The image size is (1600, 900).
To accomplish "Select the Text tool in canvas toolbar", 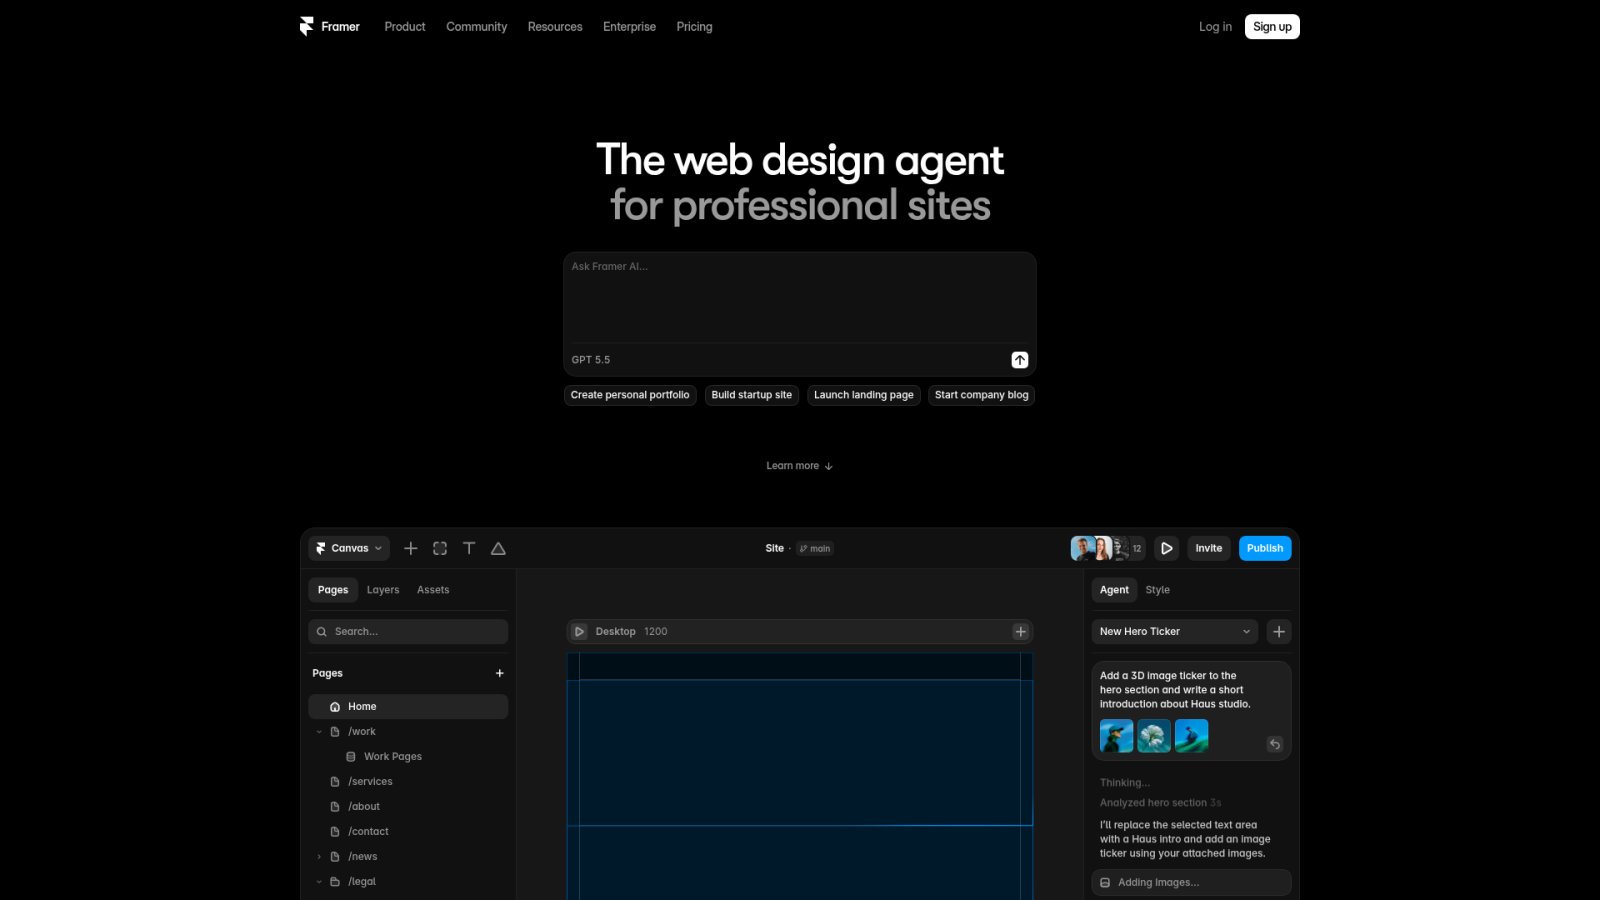I will (469, 548).
